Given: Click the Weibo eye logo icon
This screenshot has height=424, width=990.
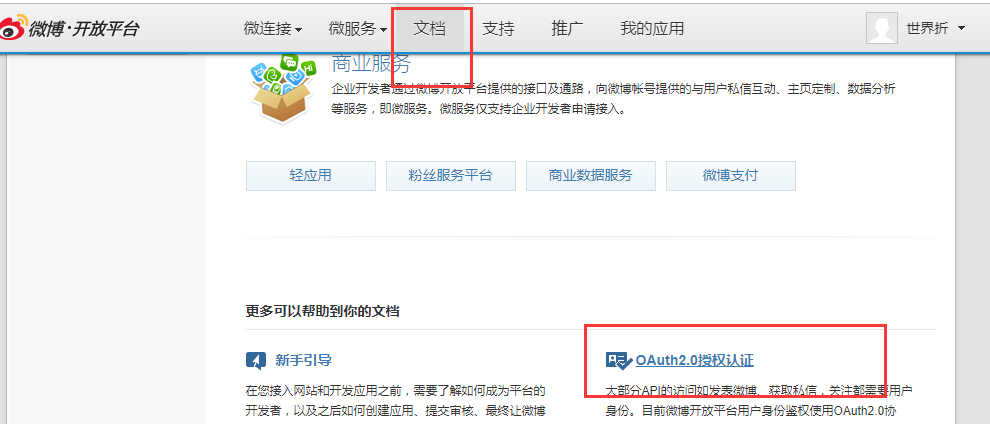Looking at the screenshot, I should (13, 28).
